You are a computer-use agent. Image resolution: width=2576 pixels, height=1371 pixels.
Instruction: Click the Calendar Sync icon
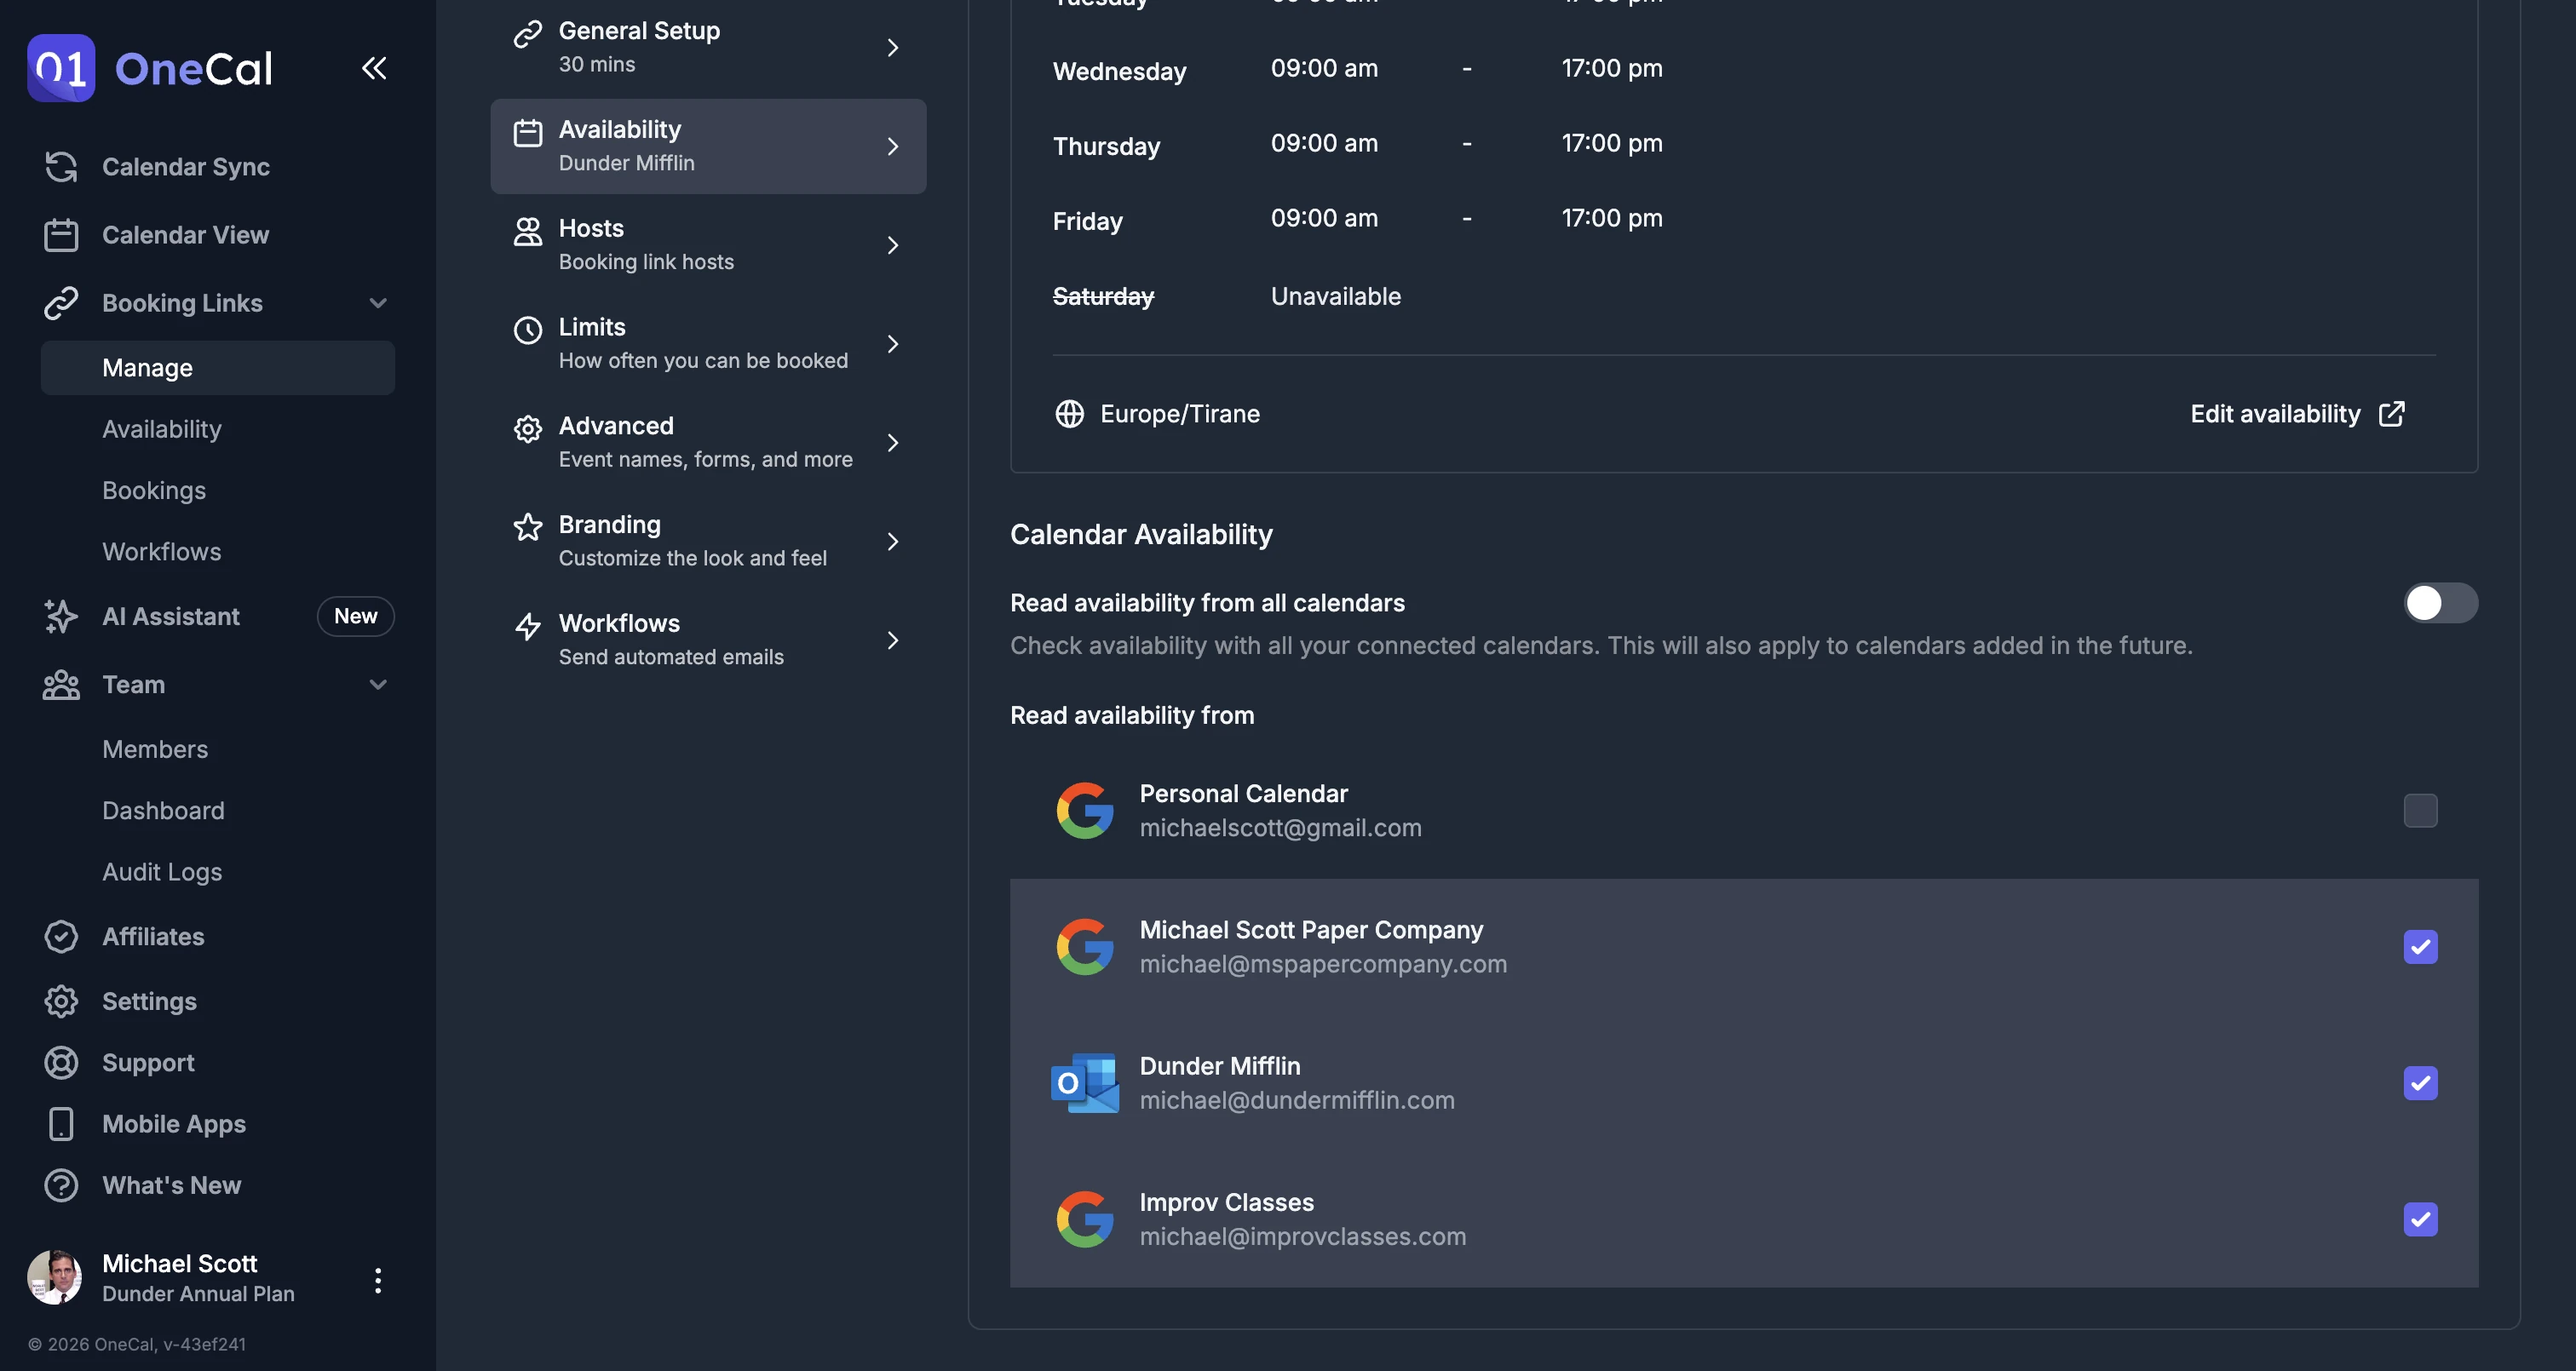61,167
